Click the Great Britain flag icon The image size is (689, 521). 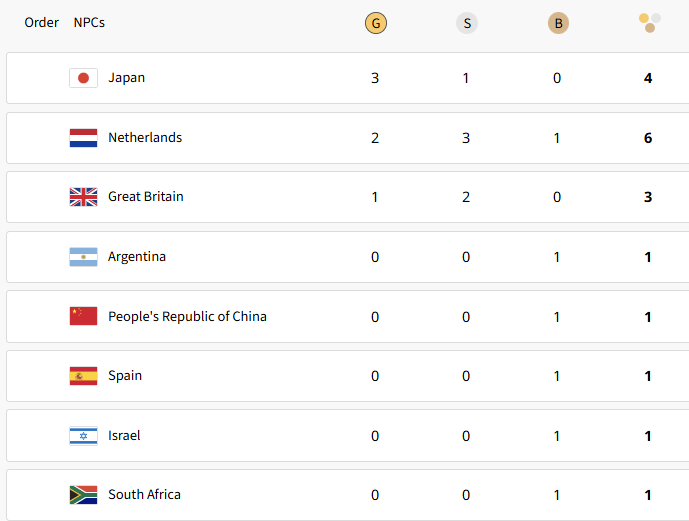[x=83, y=197]
